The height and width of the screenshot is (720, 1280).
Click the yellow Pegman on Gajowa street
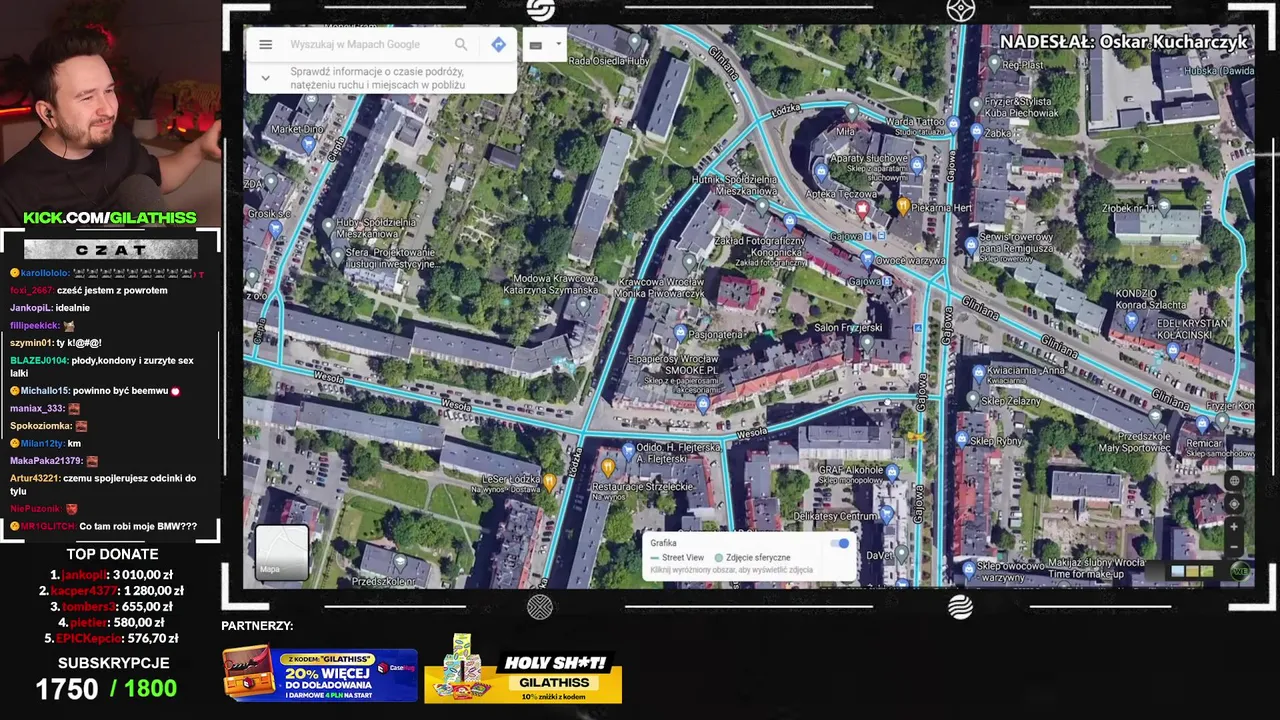(x=915, y=436)
